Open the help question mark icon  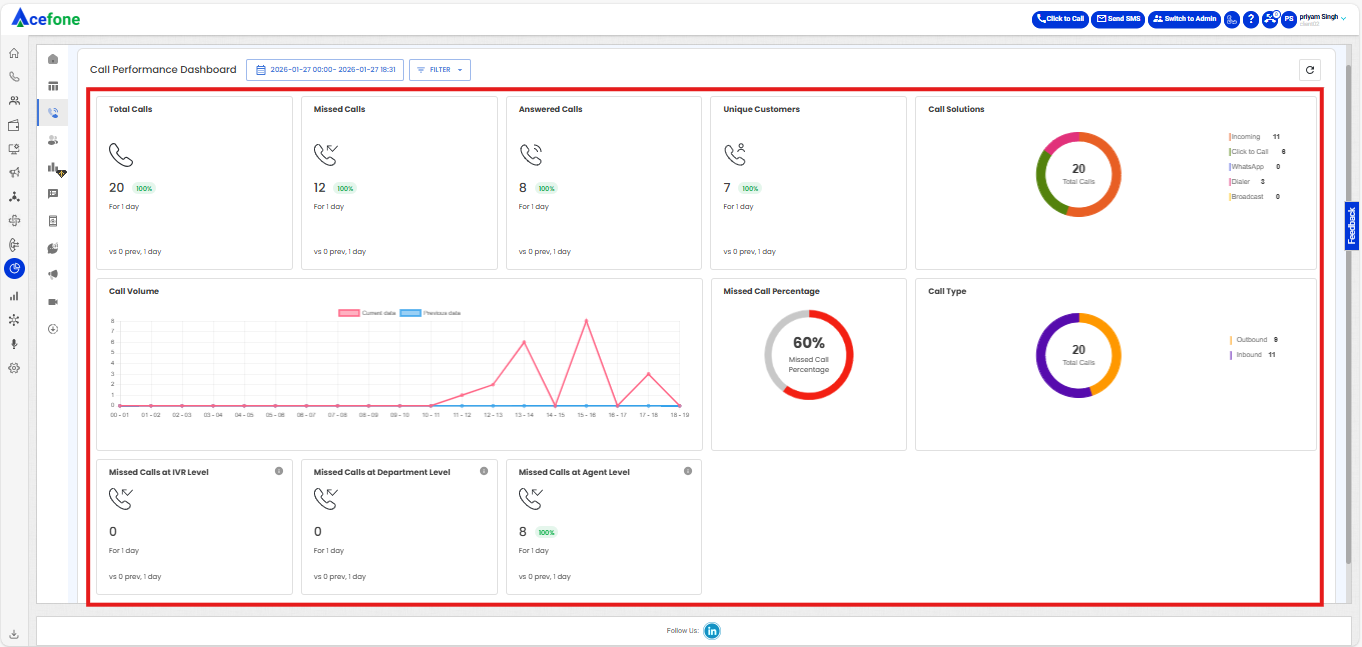(x=1250, y=19)
